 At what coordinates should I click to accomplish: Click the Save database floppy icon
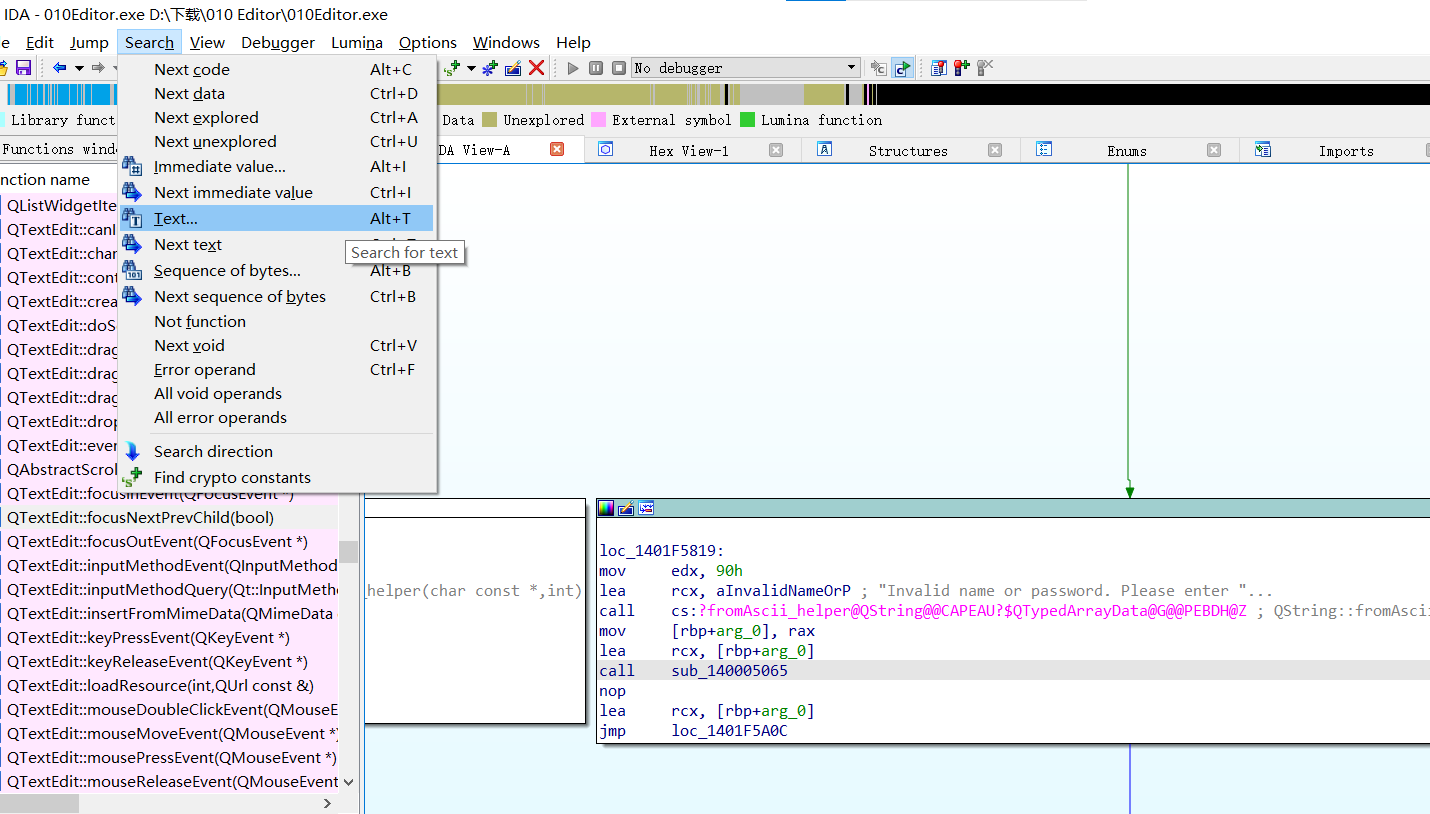23,68
